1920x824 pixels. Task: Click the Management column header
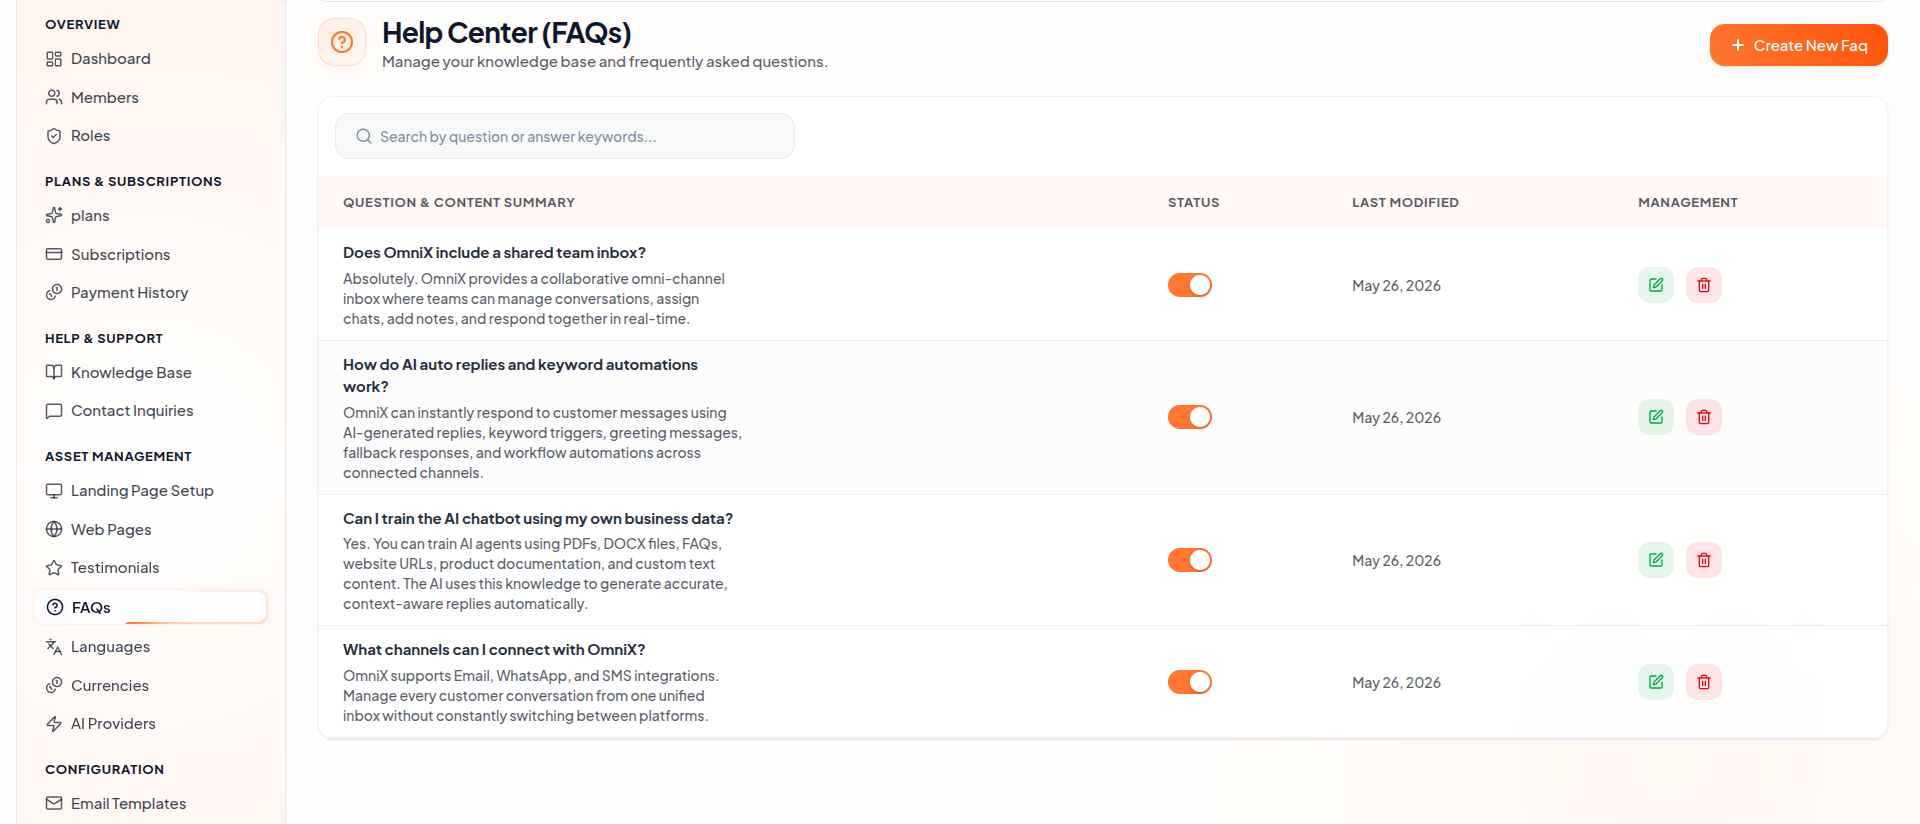tap(1688, 202)
